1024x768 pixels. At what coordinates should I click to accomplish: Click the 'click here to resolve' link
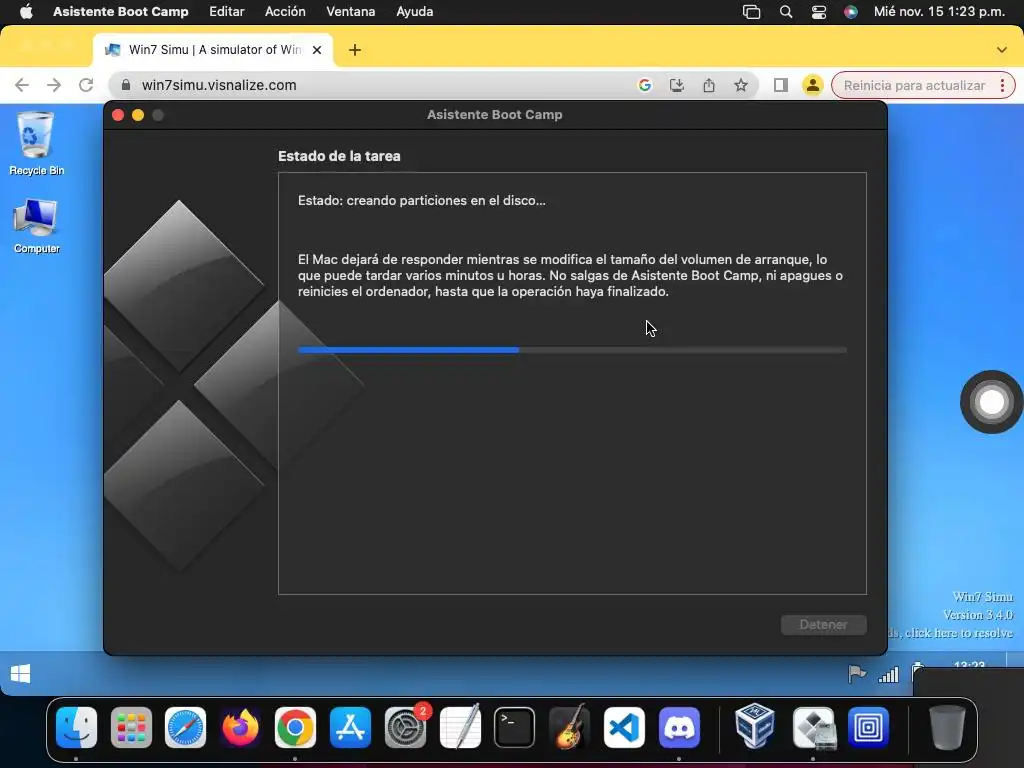click(958, 633)
